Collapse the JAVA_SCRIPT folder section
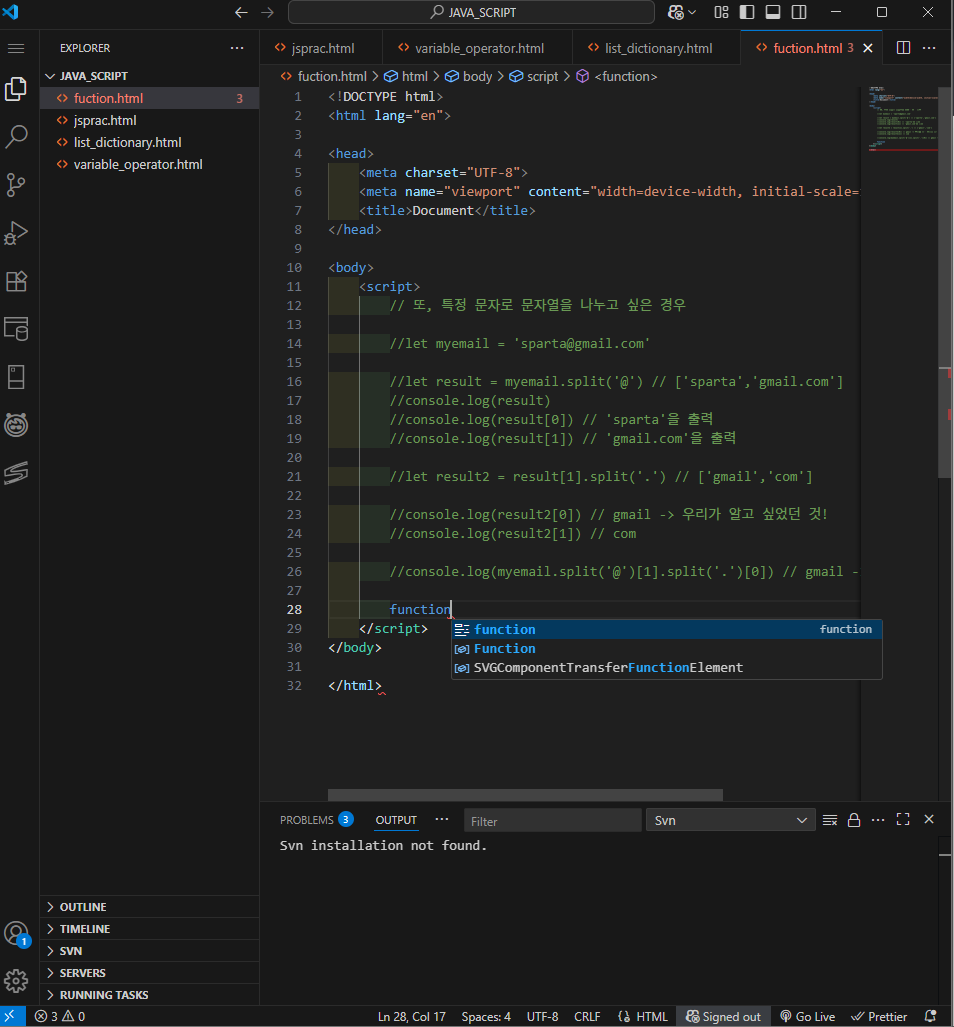 150,76
